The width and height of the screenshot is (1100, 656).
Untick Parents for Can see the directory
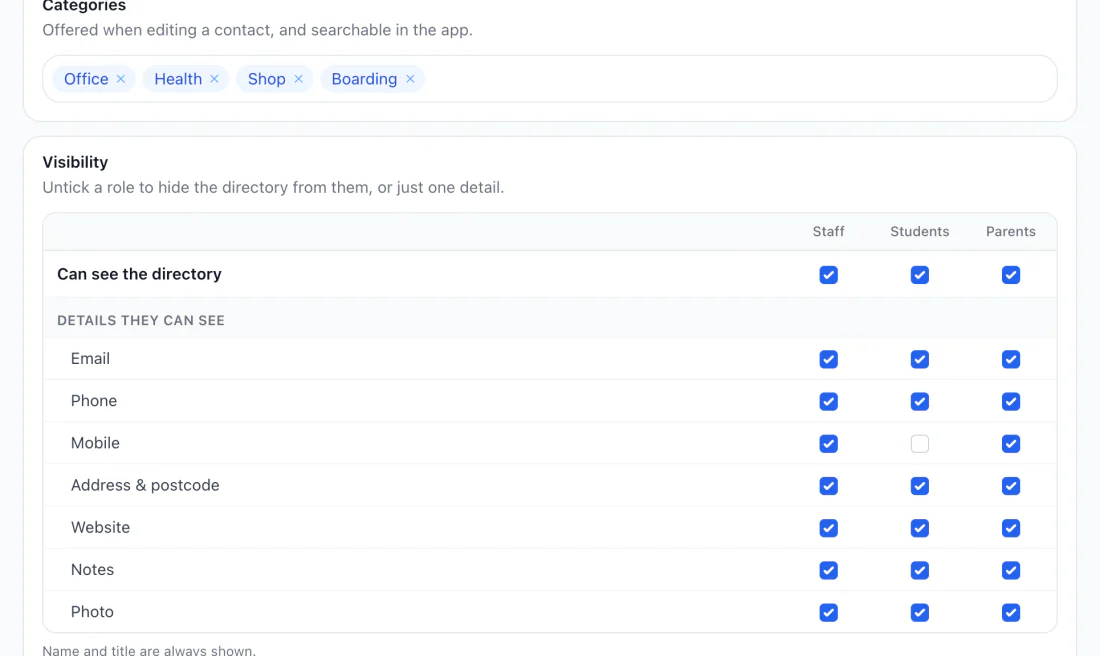click(x=1011, y=275)
